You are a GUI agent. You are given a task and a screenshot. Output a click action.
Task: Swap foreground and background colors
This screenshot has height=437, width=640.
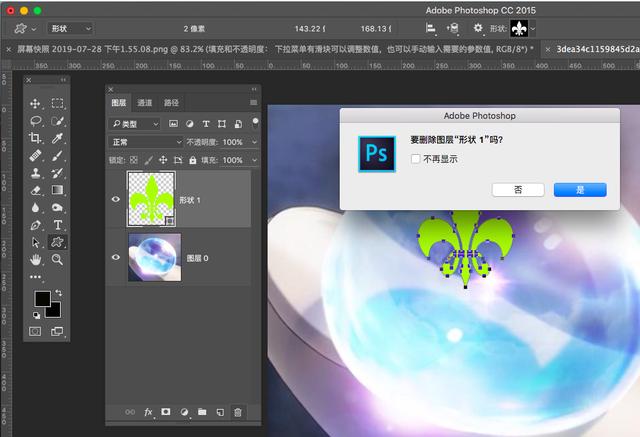tap(58, 293)
